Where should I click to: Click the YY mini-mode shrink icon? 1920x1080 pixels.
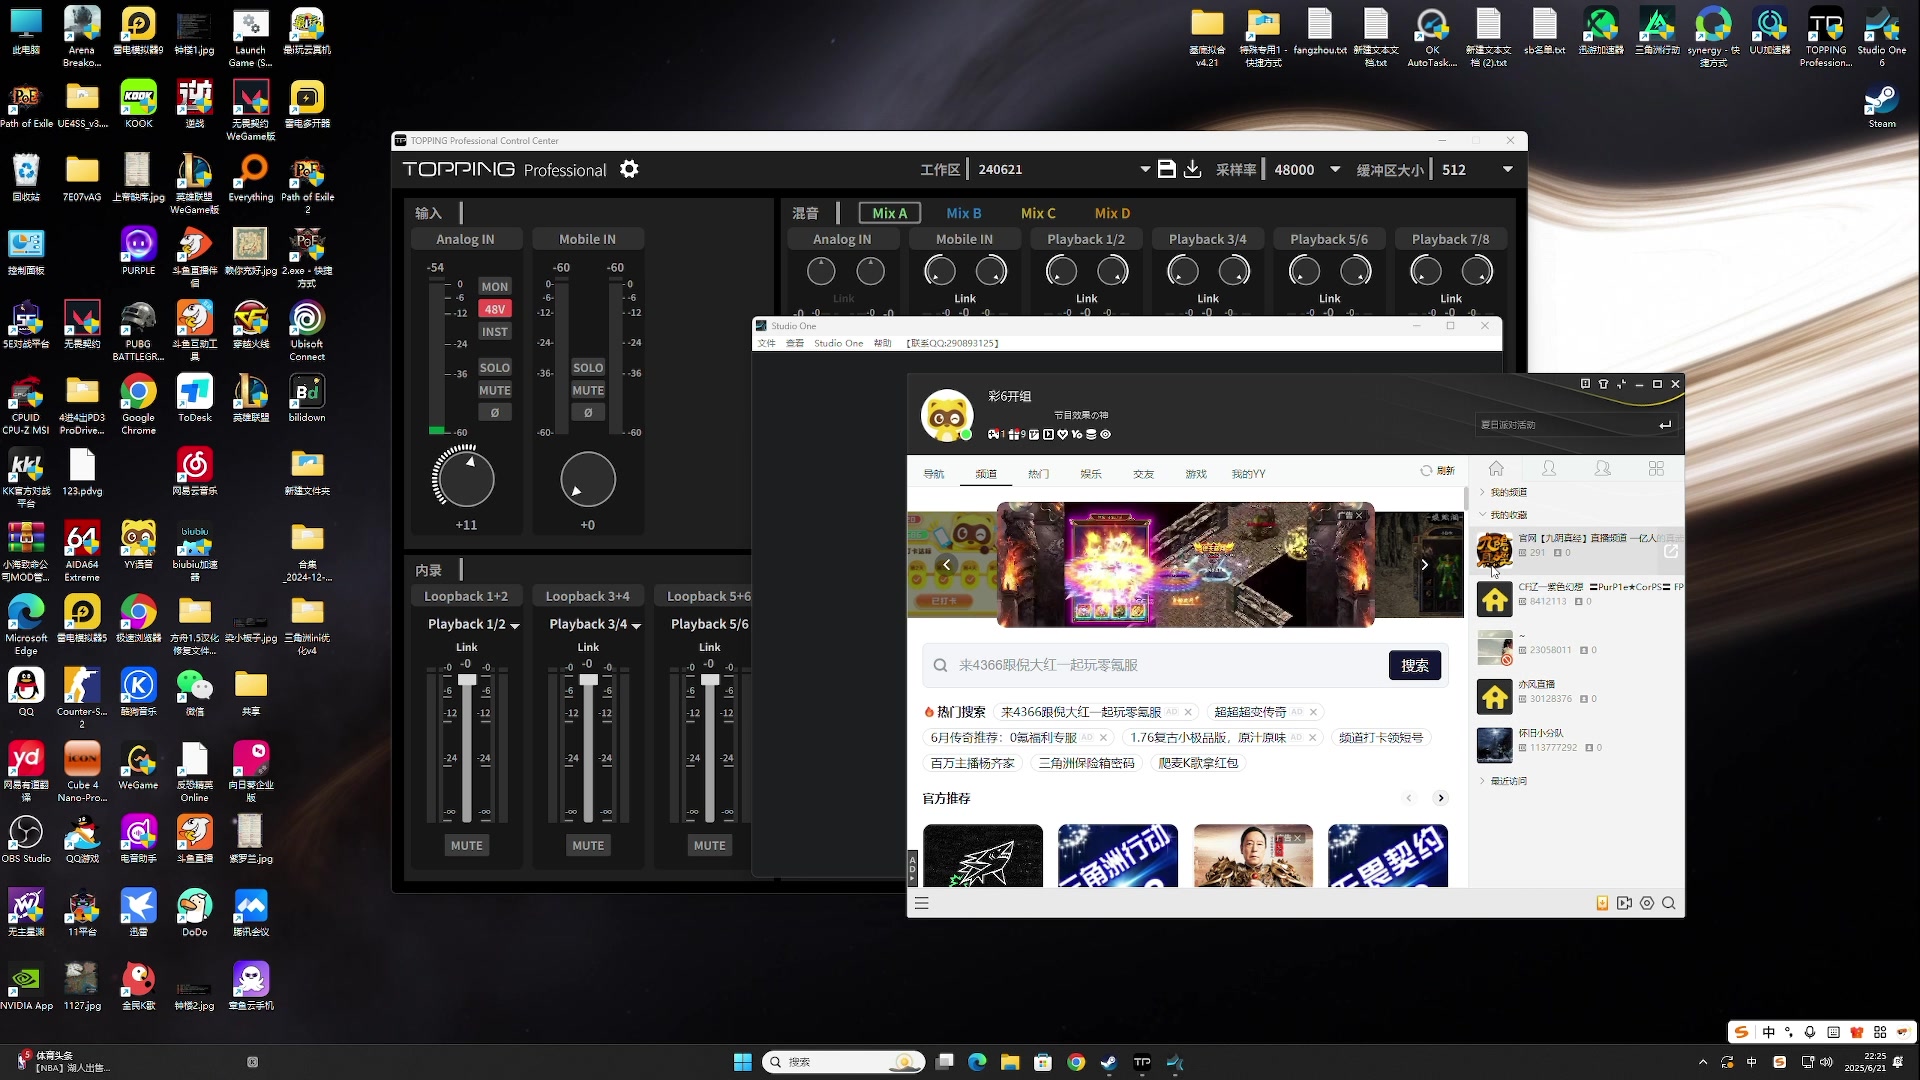click(x=1621, y=384)
